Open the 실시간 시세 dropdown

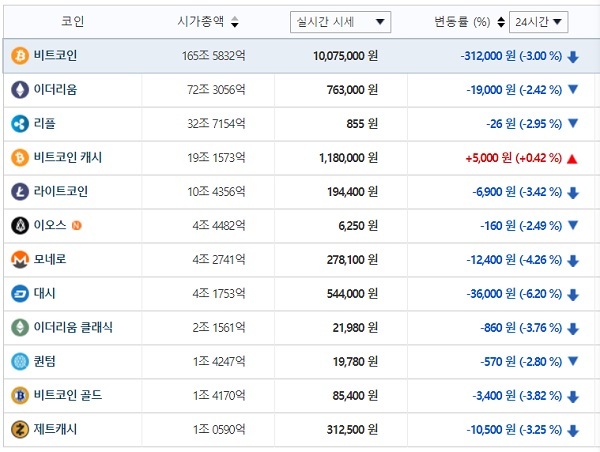click(340, 22)
